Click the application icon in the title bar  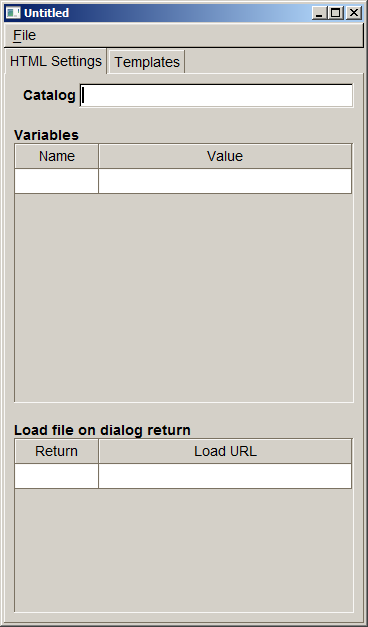[x=13, y=13]
